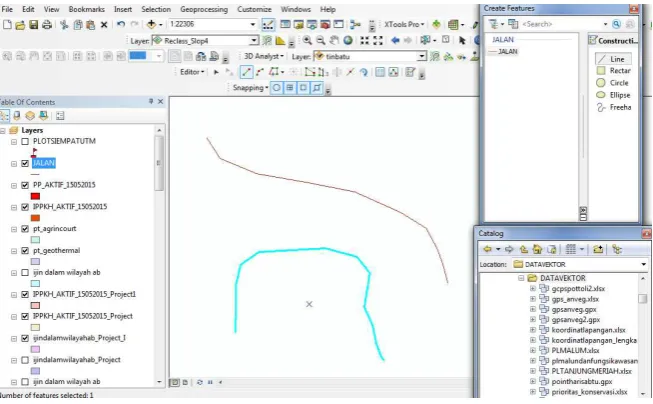Screen dimensions: 653x404
Task: Uncheck the JALAN layer checkbox
Action: click(25, 163)
